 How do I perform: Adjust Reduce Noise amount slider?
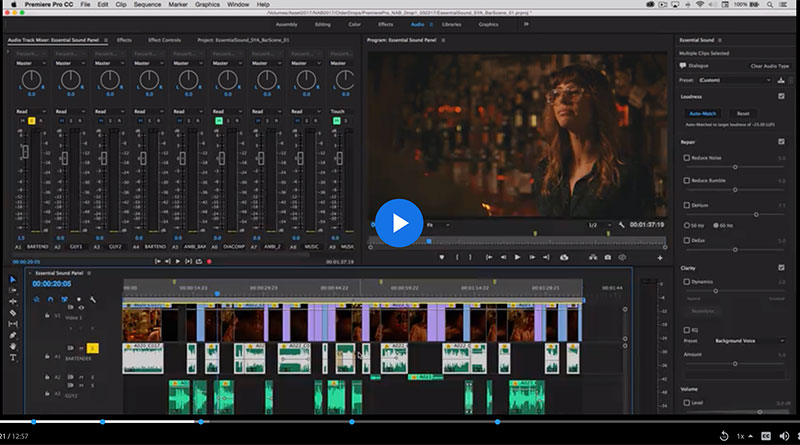tap(735, 167)
